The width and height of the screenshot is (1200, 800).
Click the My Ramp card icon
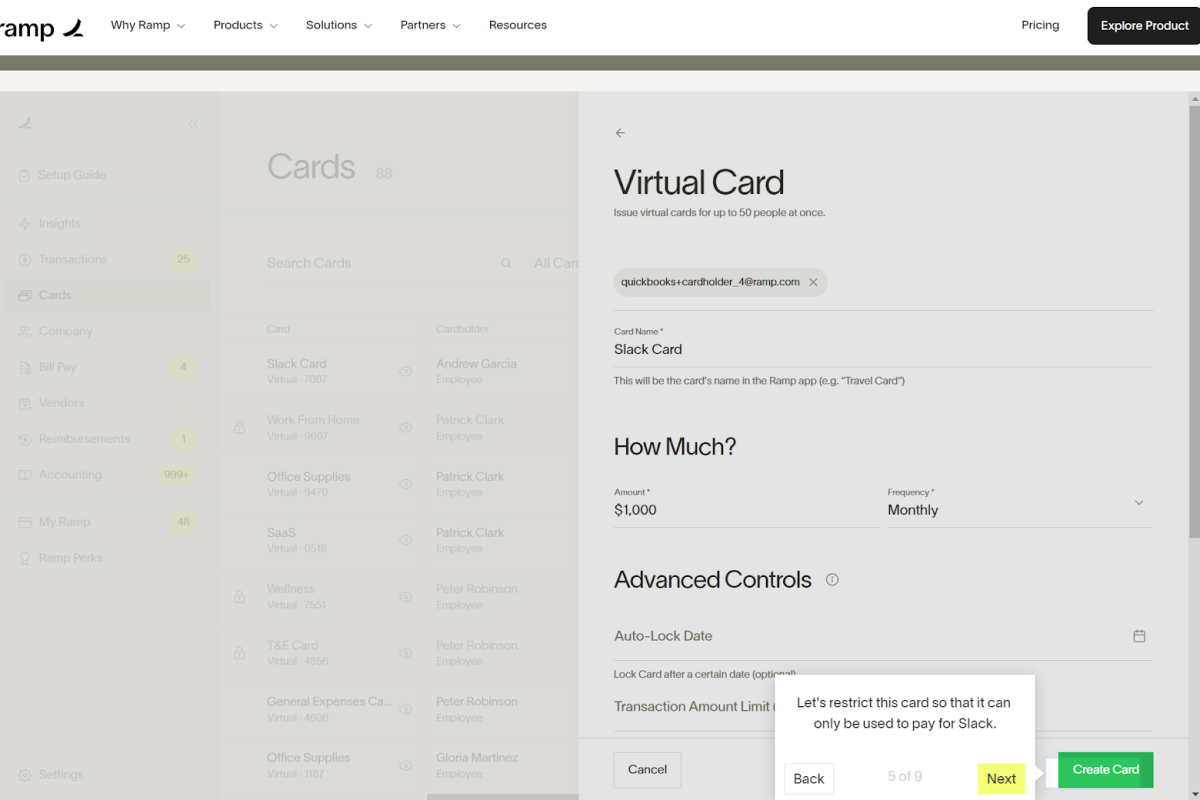click(x=25, y=522)
